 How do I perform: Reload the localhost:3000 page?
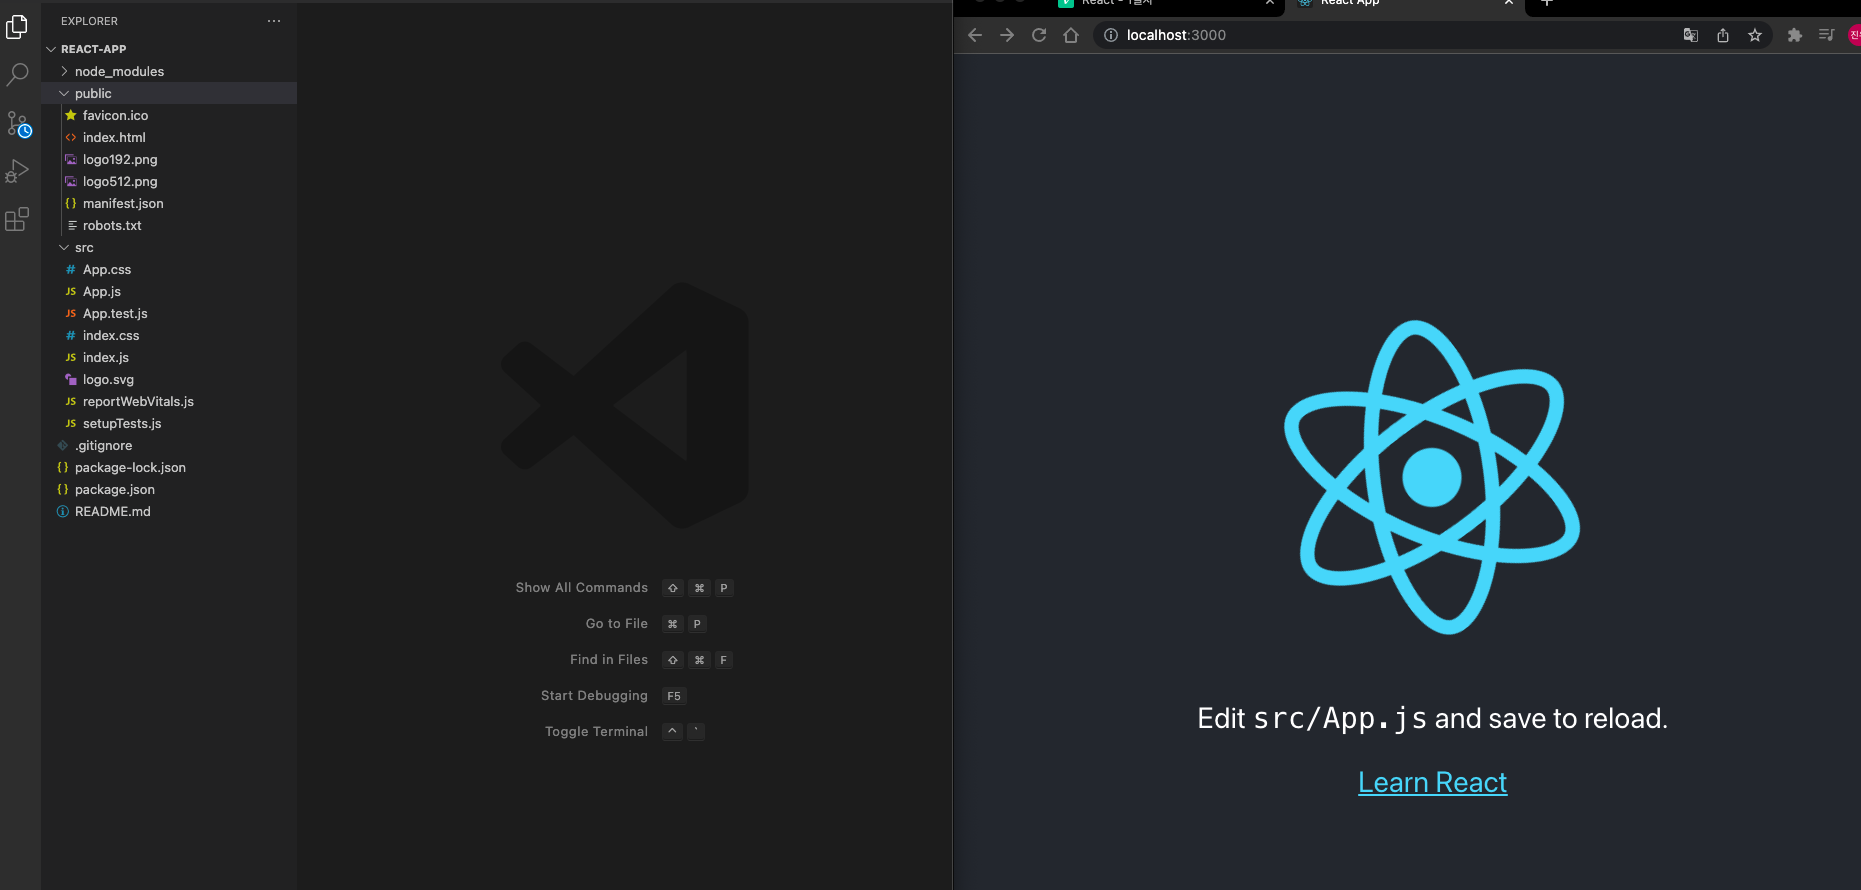pos(1039,35)
